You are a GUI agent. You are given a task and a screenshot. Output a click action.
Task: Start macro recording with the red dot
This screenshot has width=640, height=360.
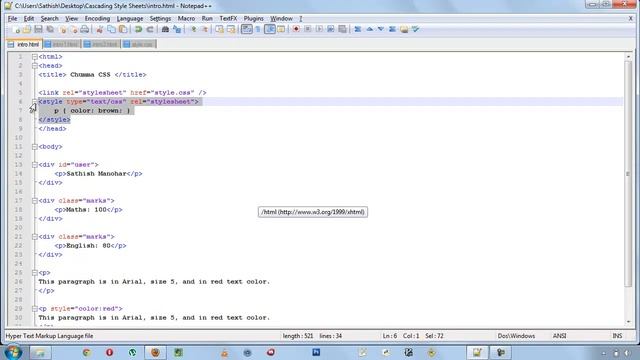tap(296, 29)
